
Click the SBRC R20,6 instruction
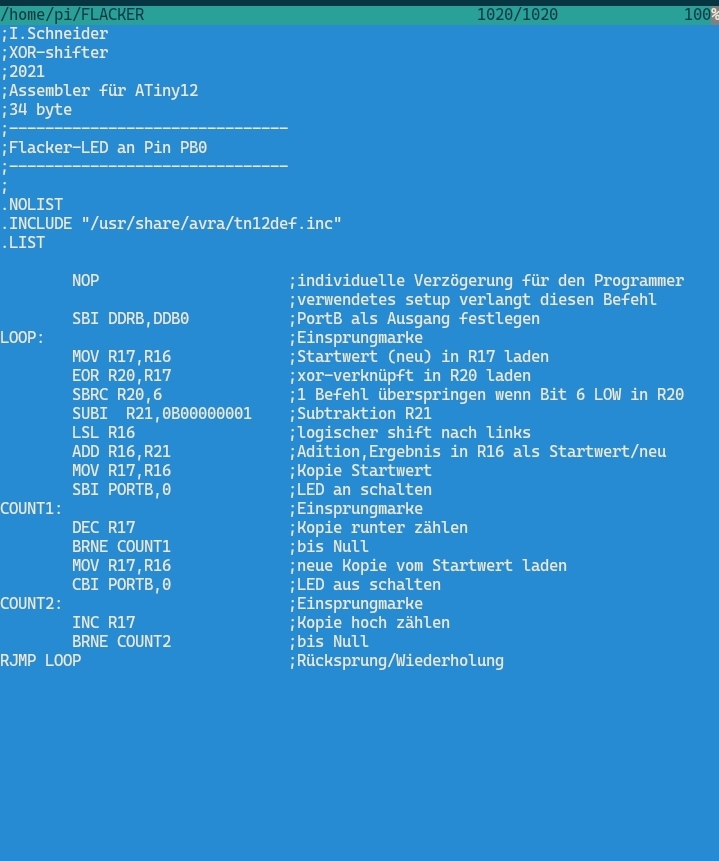pyautogui.click(x=117, y=395)
